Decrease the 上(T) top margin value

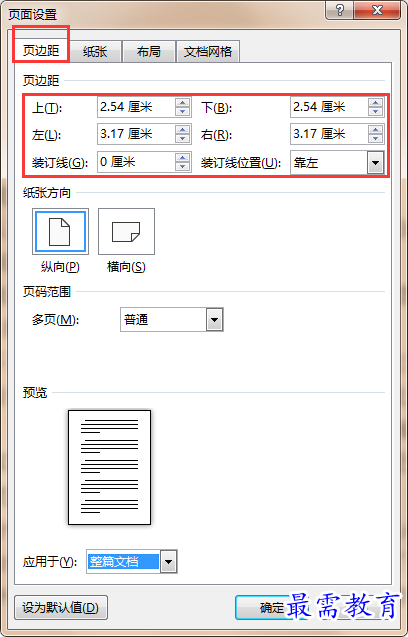tap(183, 112)
